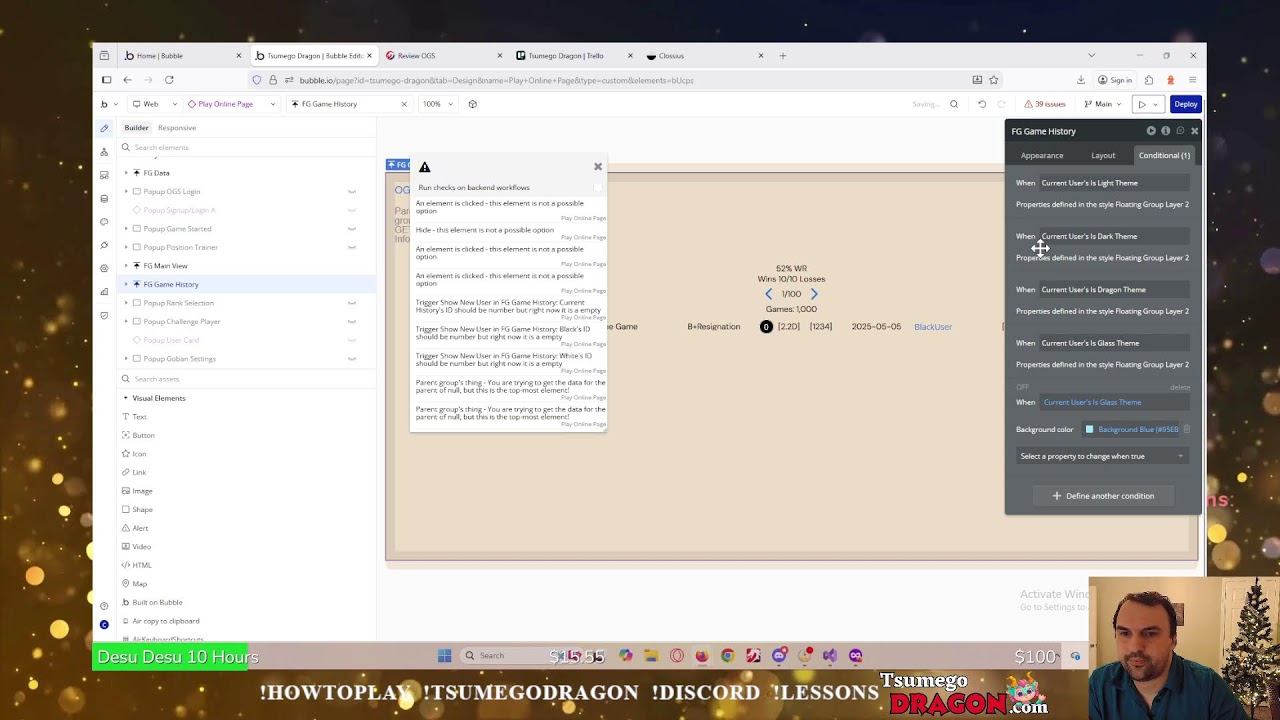Click the comment icon in FG Game History panel header

pos(1180,131)
